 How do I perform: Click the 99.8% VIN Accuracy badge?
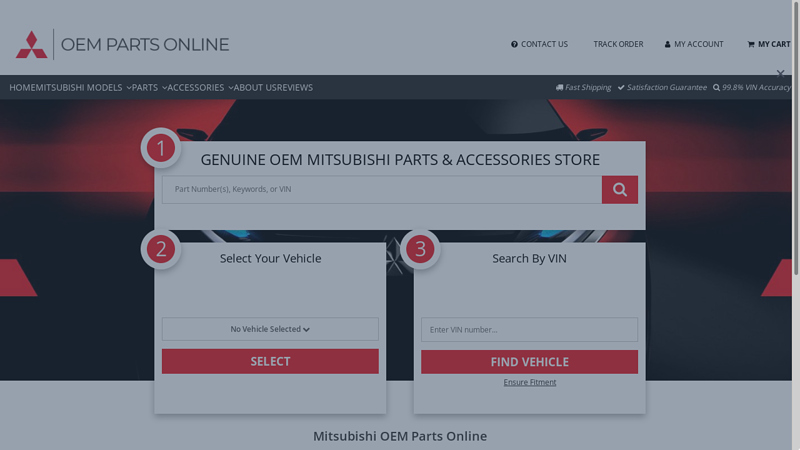coord(752,87)
